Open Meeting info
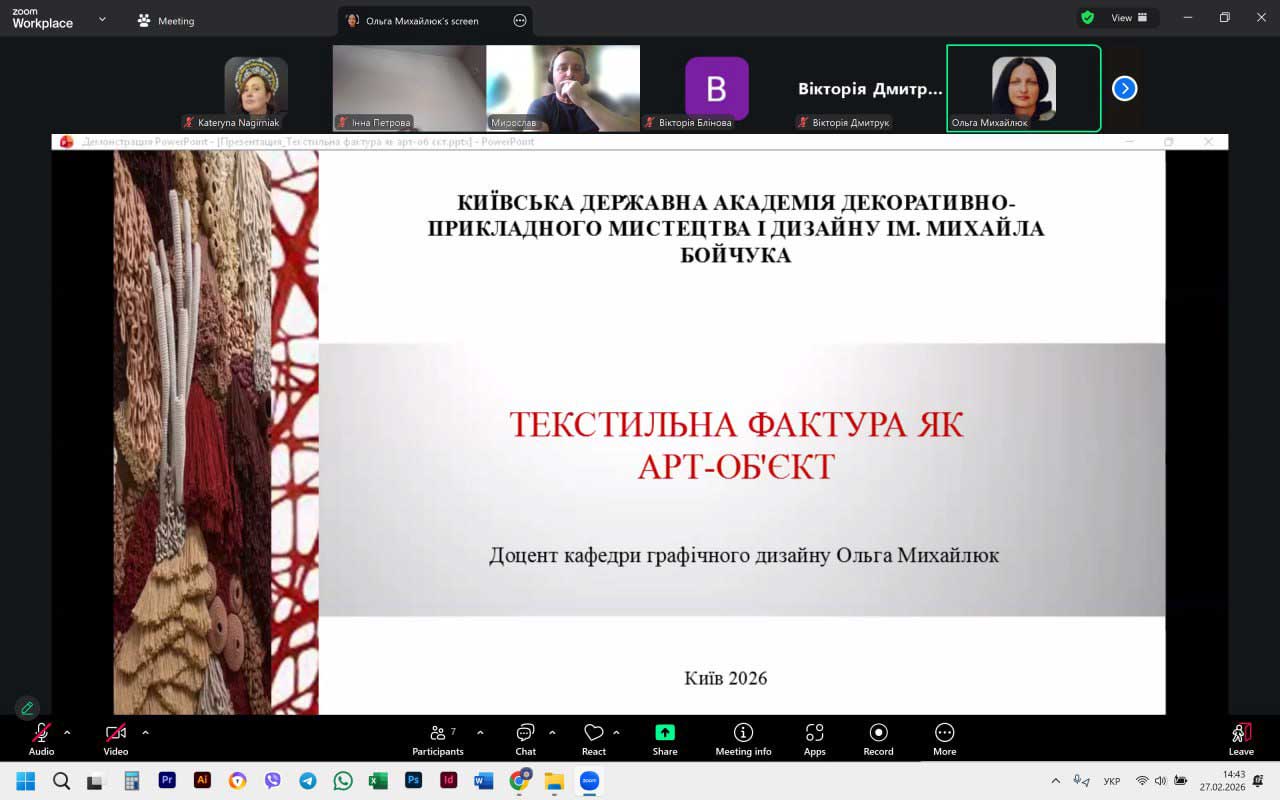Viewport: 1280px width, 800px height. click(x=743, y=740)
